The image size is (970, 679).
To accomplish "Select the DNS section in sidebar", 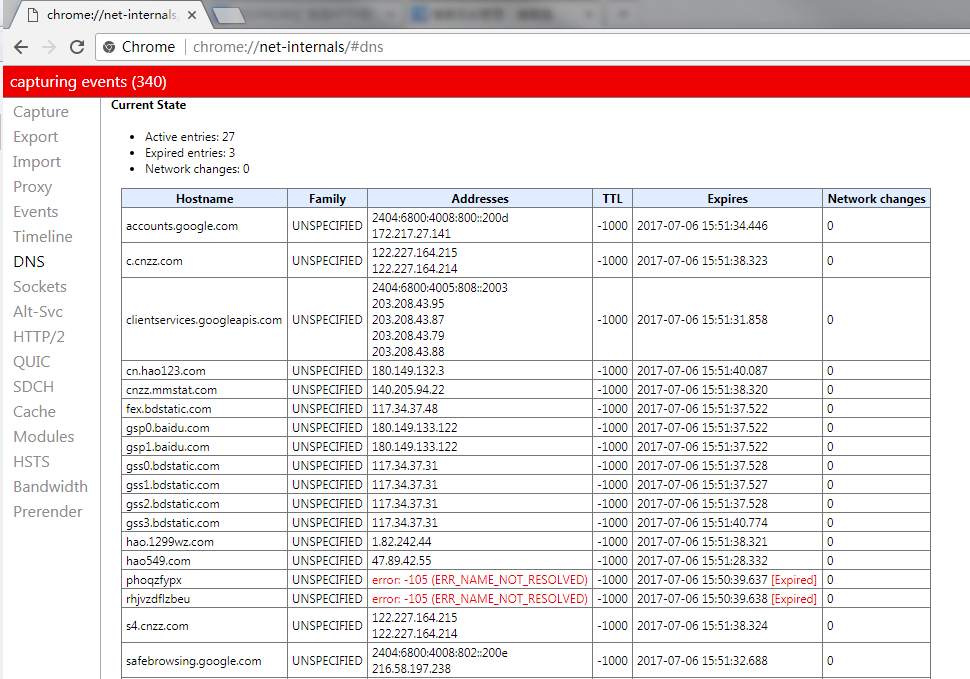I will 29,262.
